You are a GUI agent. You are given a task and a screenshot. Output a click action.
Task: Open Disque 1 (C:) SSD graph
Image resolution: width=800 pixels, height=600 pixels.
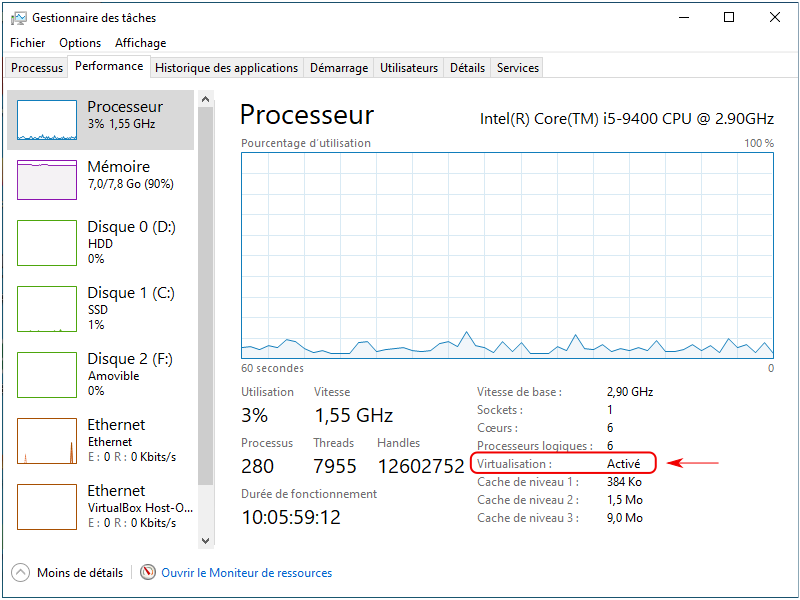(47, 309)
